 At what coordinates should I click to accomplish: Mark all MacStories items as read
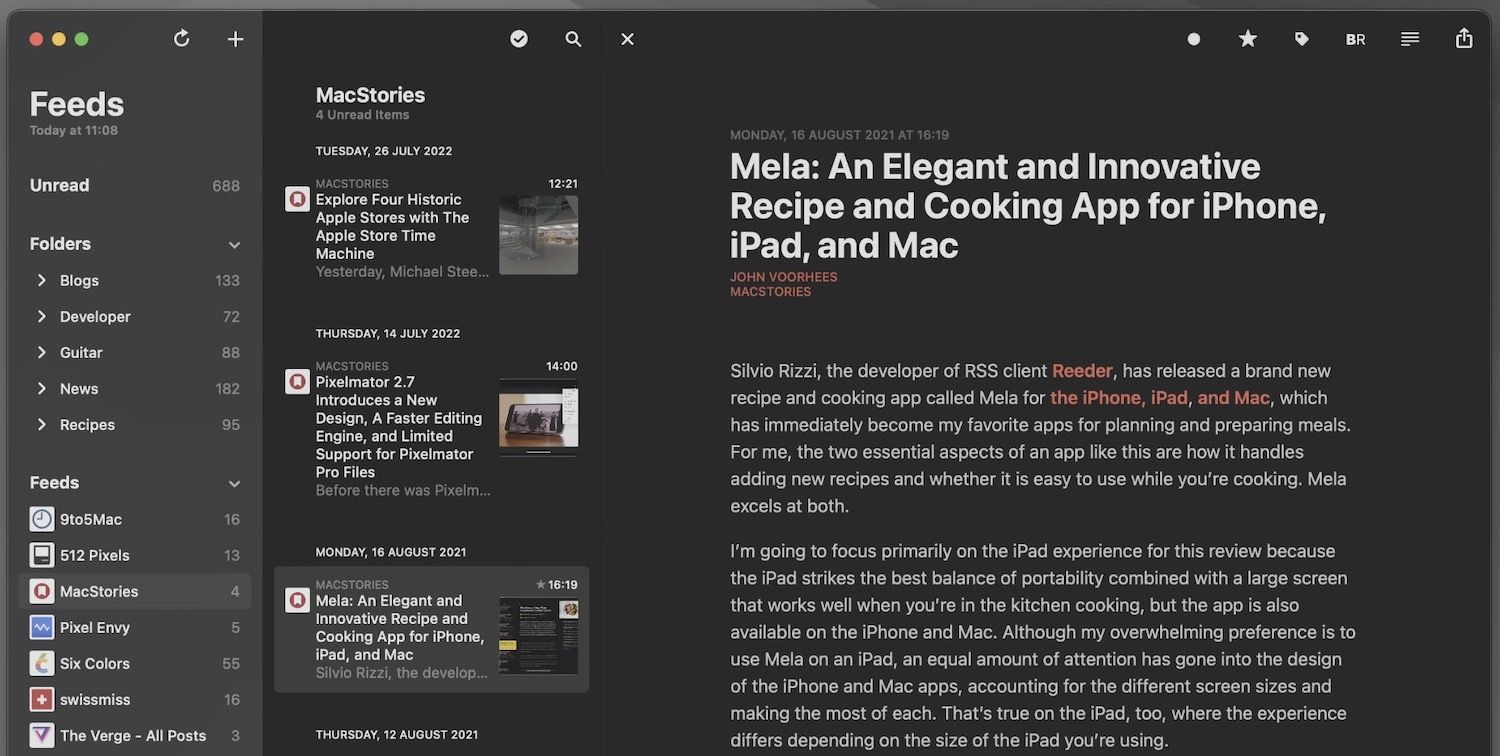coord(519,39)
